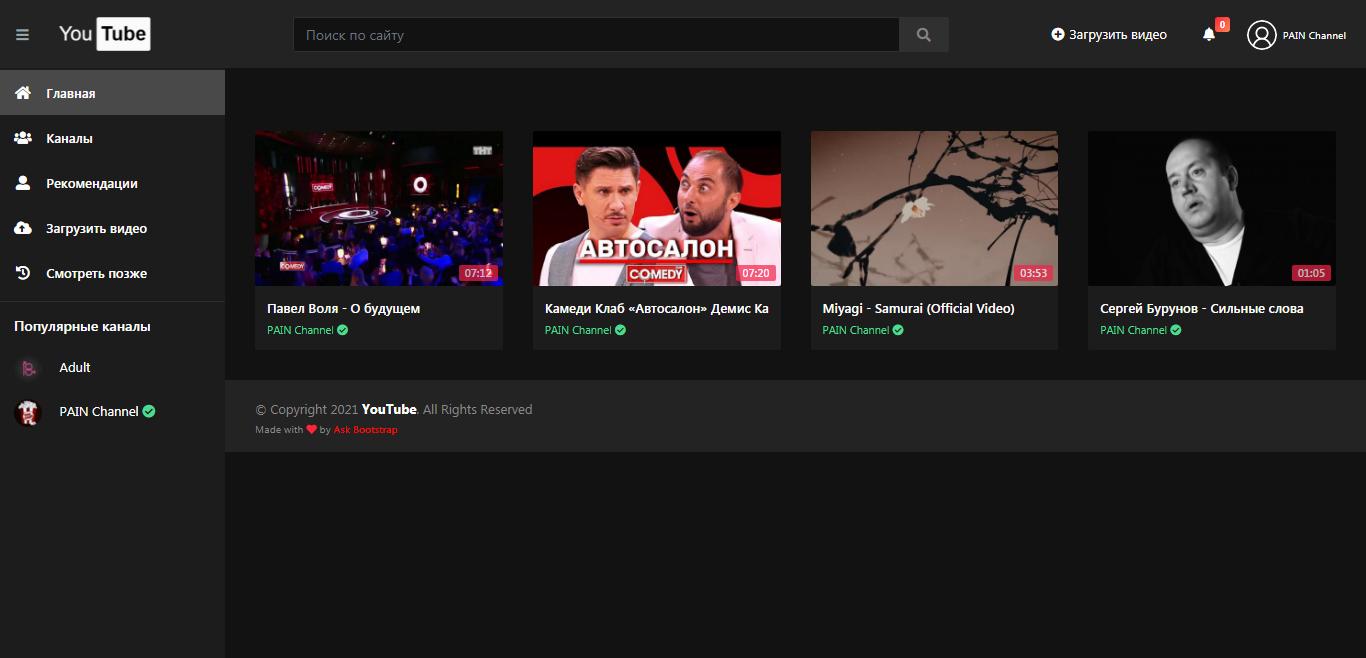Open PAIN Channel link under Бурунов video
Screen dimensions: 1366x658
(x=1133, y=330)
